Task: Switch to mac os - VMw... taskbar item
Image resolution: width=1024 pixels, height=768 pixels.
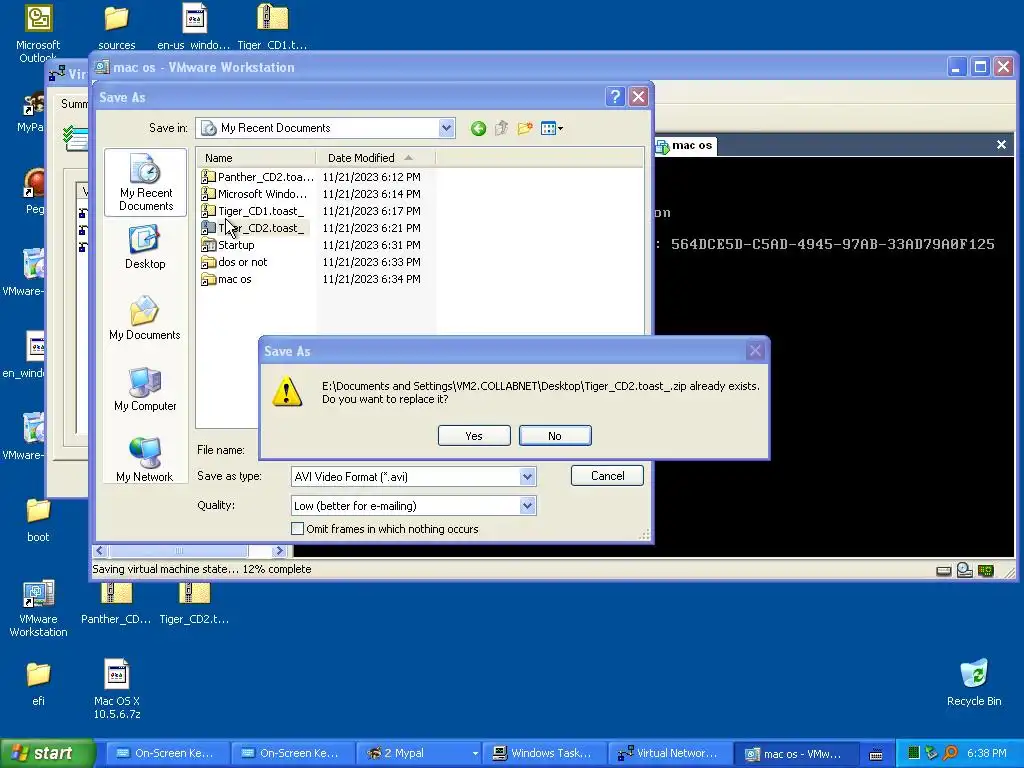Action: tap(795, 753)
